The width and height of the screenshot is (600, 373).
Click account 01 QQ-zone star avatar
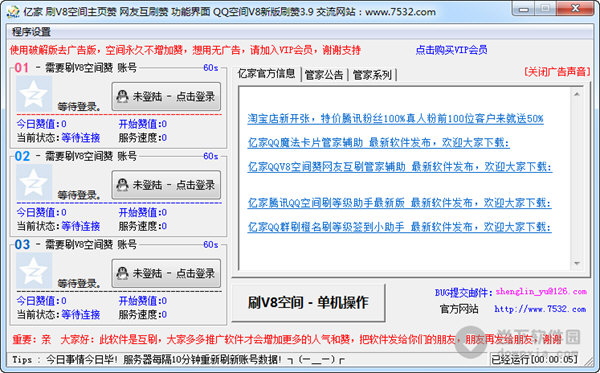(34, 94)
